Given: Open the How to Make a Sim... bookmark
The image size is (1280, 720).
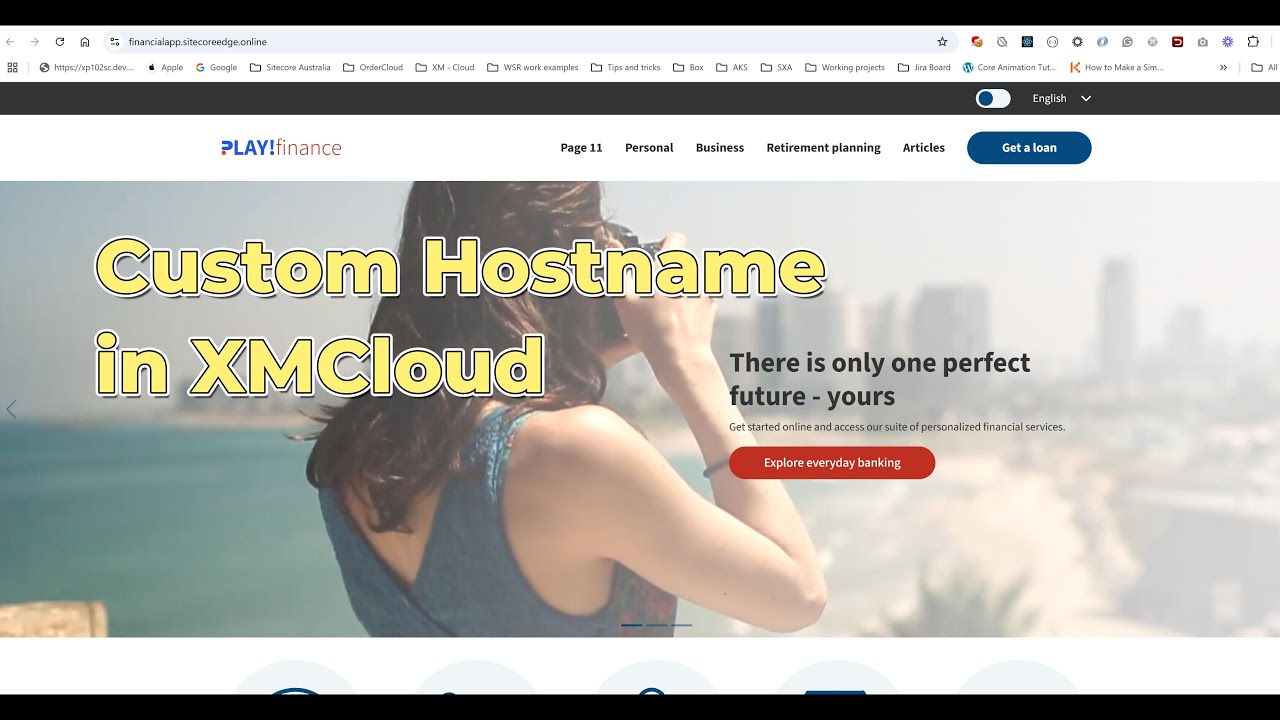Looking at the screenshot, I should [1117, 67].
